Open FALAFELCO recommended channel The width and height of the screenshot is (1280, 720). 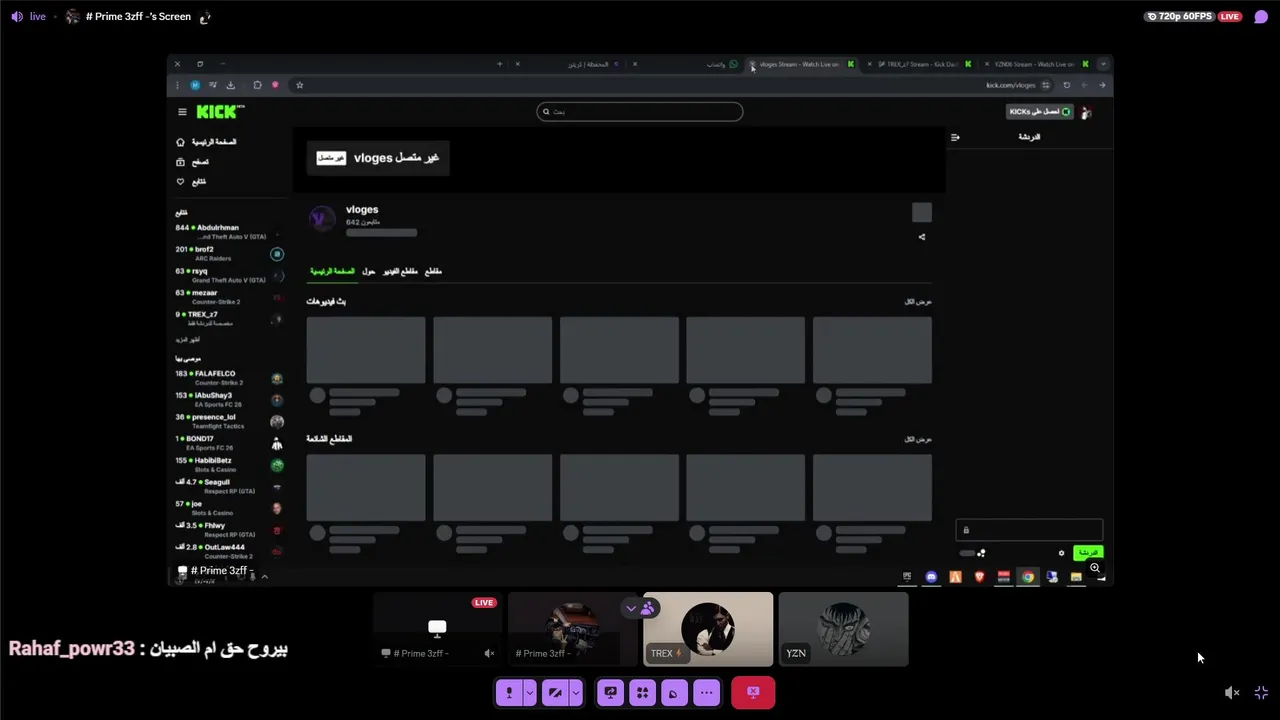(x=229, y=378)
